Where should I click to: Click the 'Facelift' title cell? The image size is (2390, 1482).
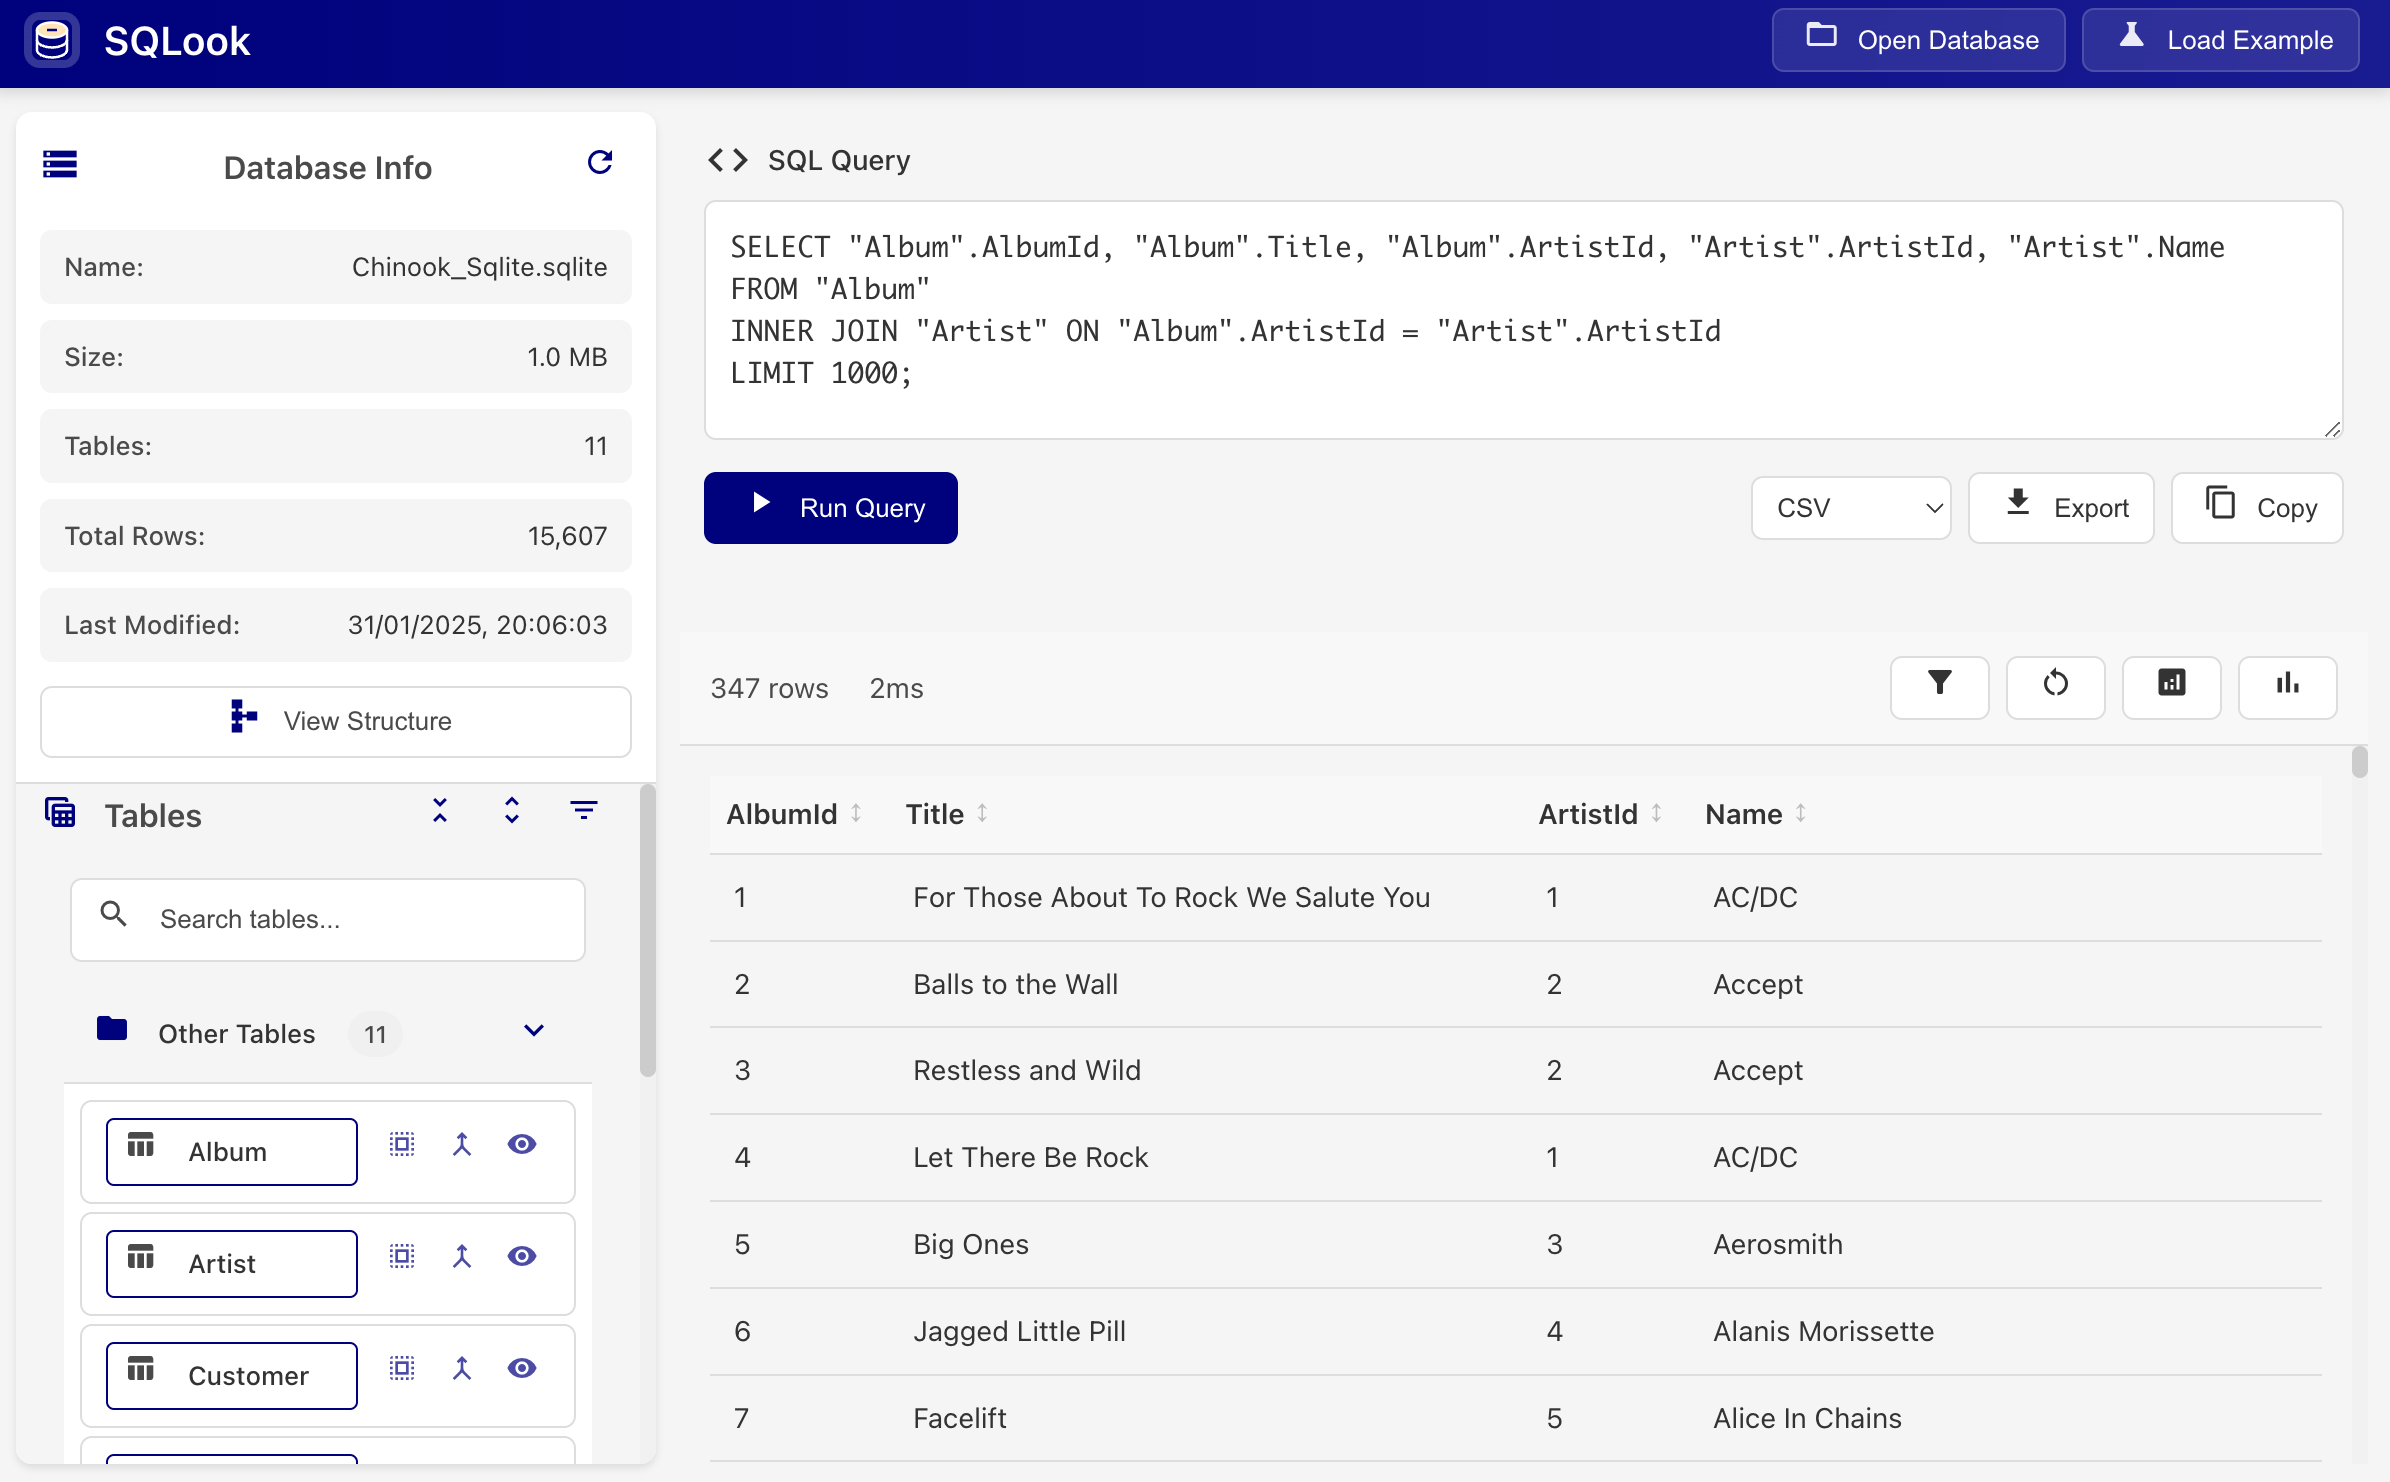(959, 1418)
